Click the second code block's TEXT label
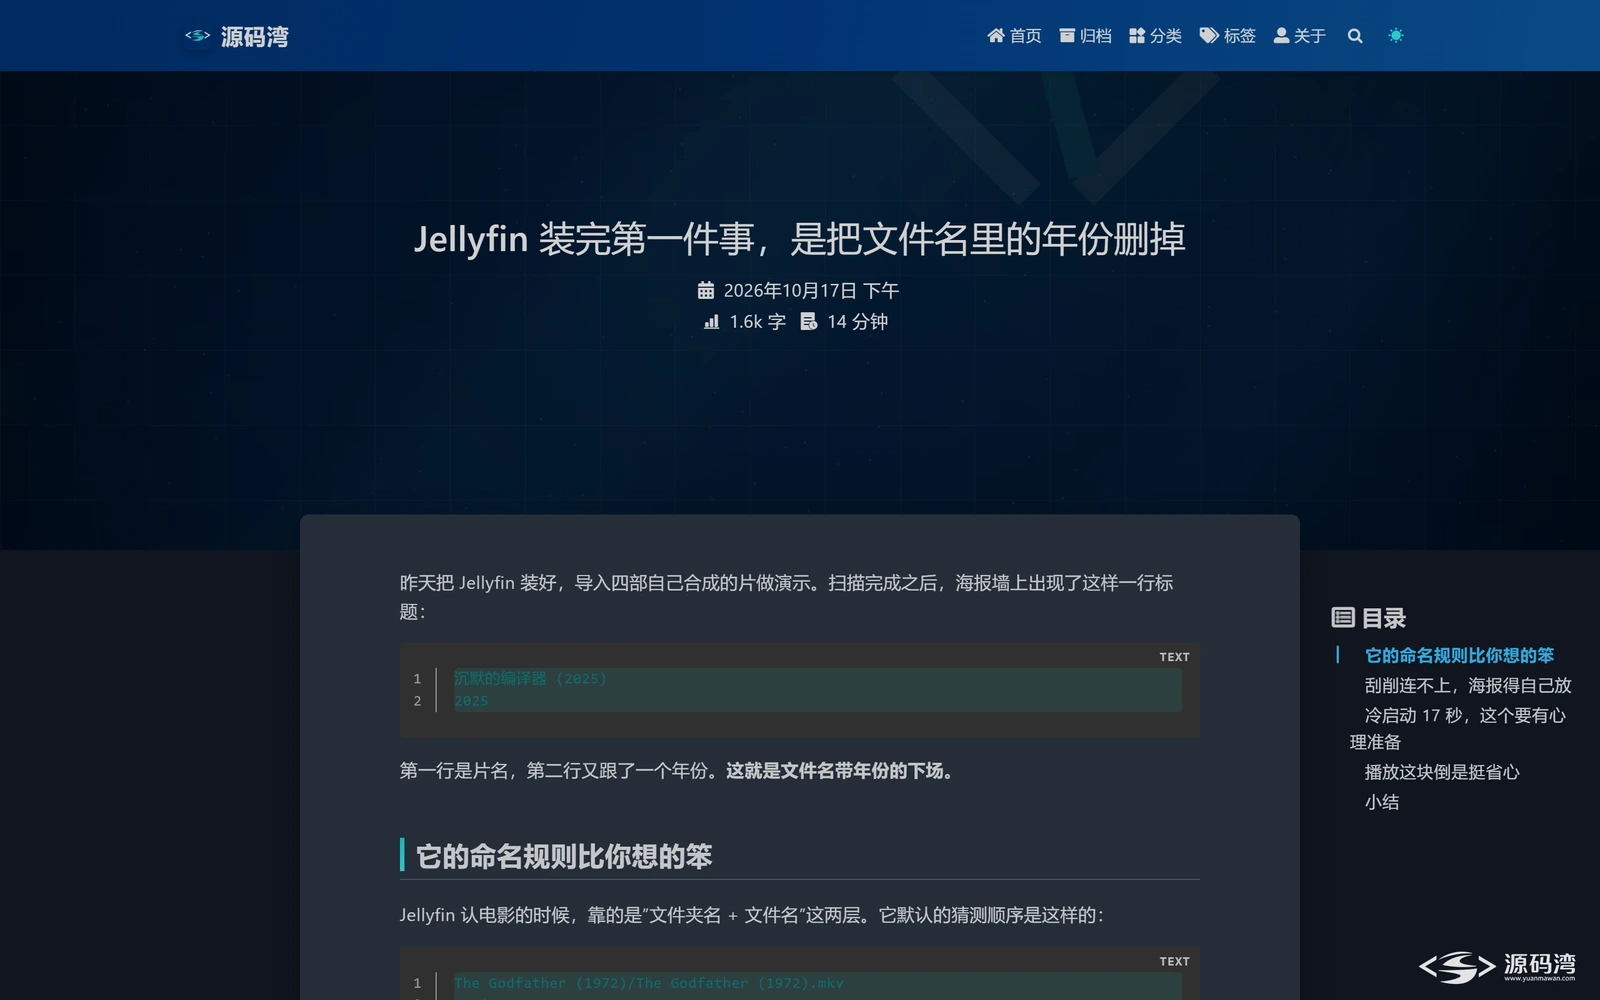The height and width of the screenshot is (1000, 1600). (x=1174, y=961)
